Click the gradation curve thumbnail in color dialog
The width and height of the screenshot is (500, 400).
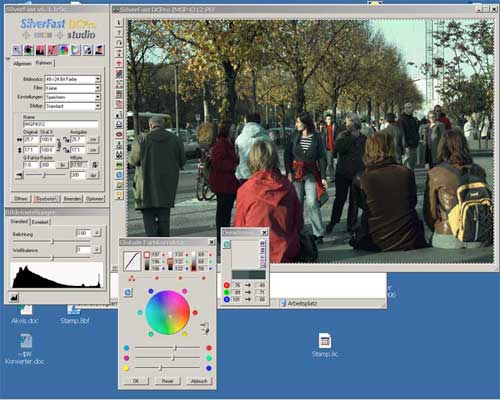[x=133, y=261]
